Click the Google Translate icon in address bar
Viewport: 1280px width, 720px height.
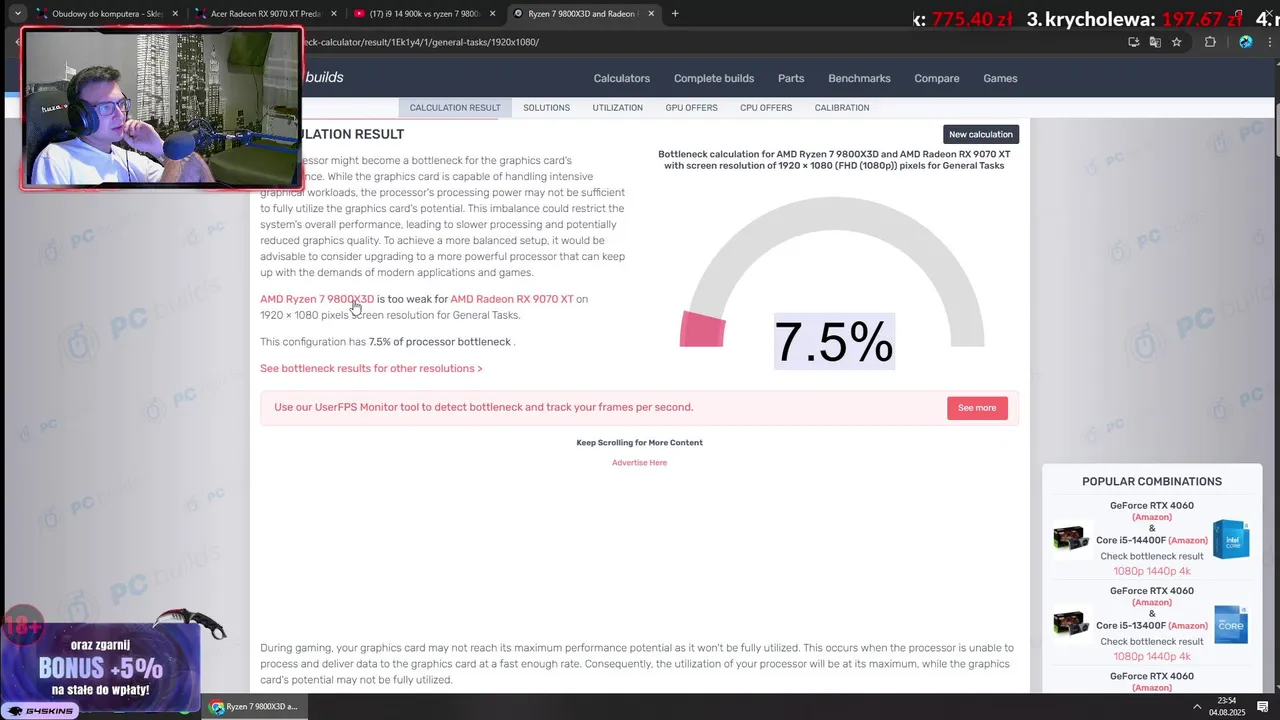click(1155, 42)
